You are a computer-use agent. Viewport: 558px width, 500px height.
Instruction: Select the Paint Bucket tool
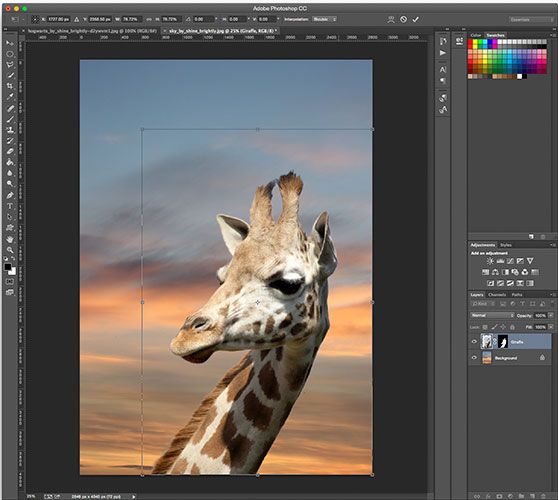tap(10, 162)
